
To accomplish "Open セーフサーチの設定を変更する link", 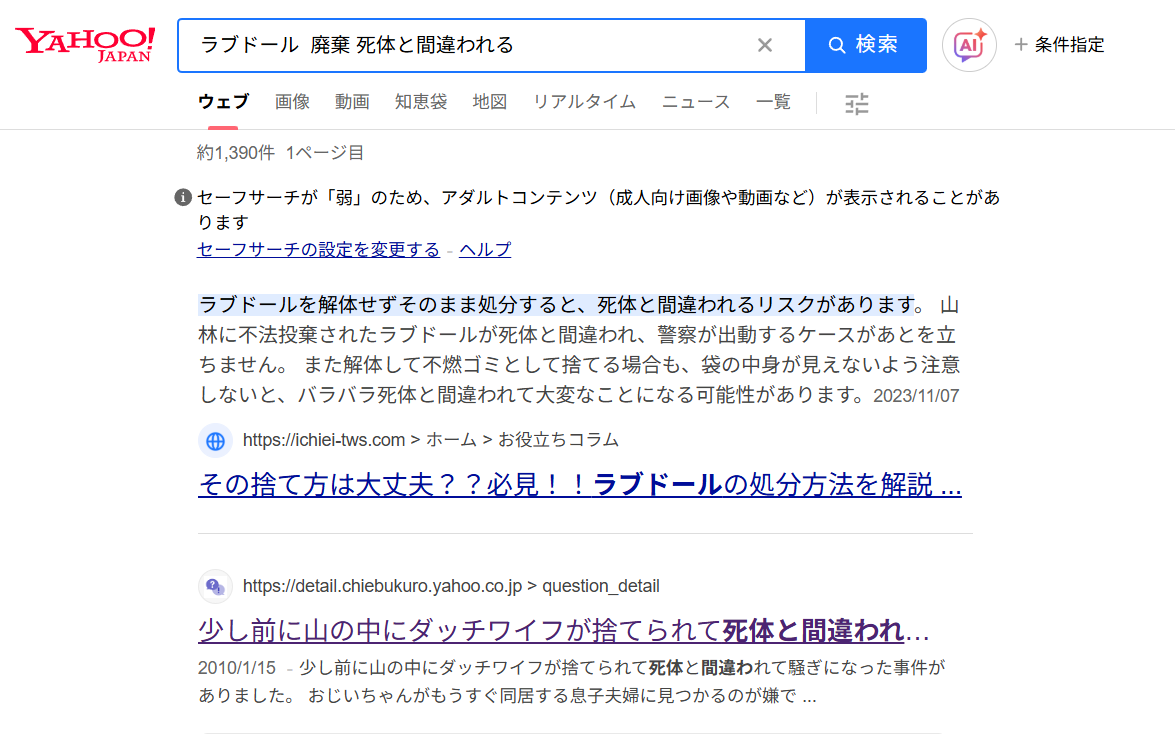I will 318,250.
